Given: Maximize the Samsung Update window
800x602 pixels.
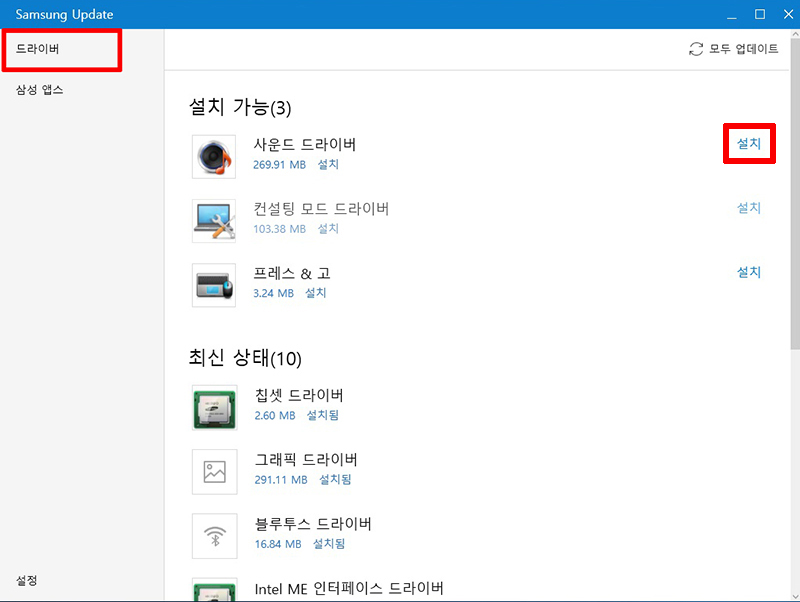Looking at the screenshot, I should [x=760, y=14].
